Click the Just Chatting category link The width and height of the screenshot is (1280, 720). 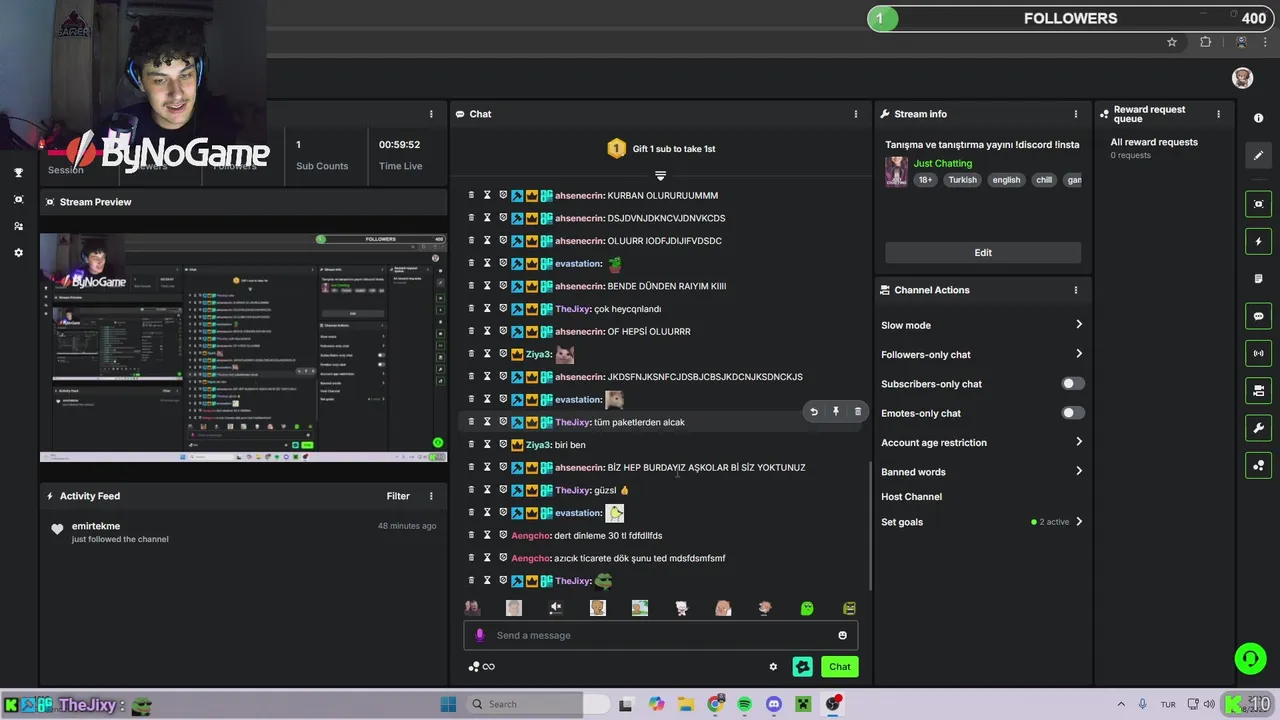[x=942, y=163]
